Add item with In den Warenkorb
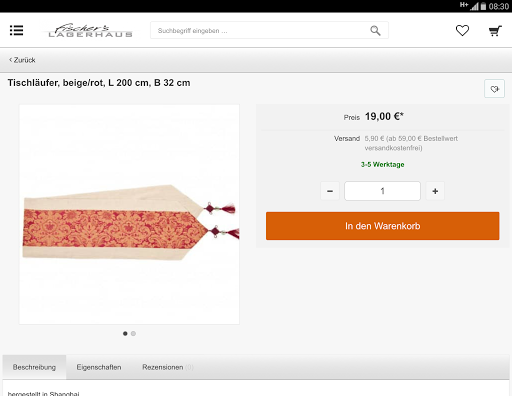Image resolution: width=512 pixels, height=396 pixels. pyautogui.click(x=383, y=226)
